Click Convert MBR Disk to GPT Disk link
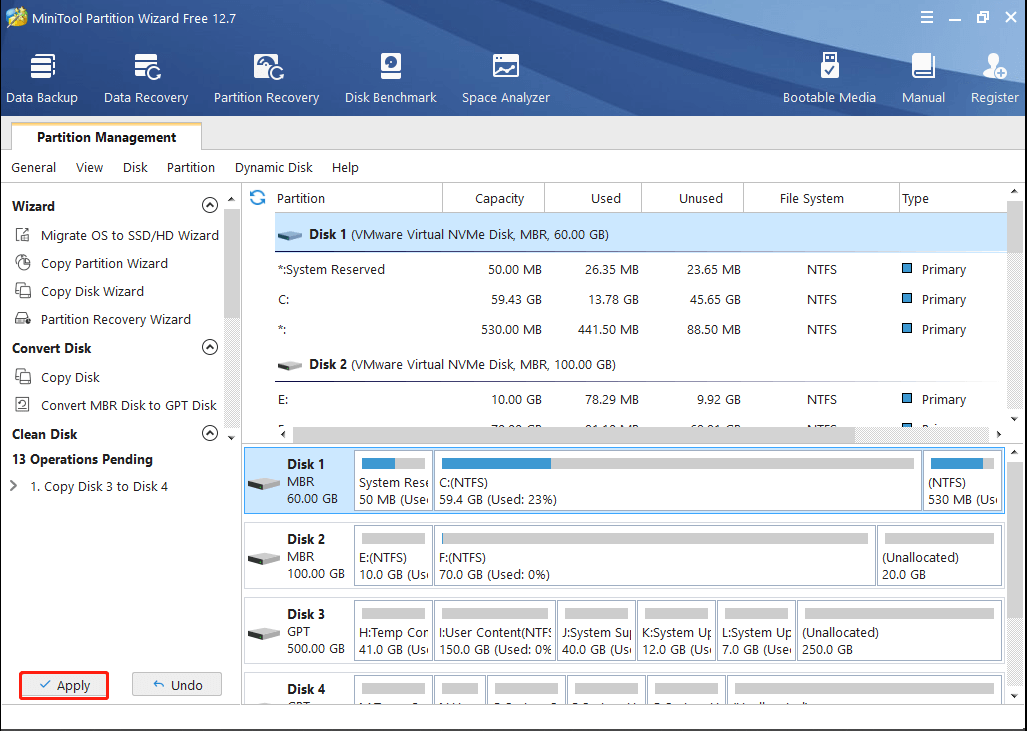Screen dimensions: 1027x731 128,405
